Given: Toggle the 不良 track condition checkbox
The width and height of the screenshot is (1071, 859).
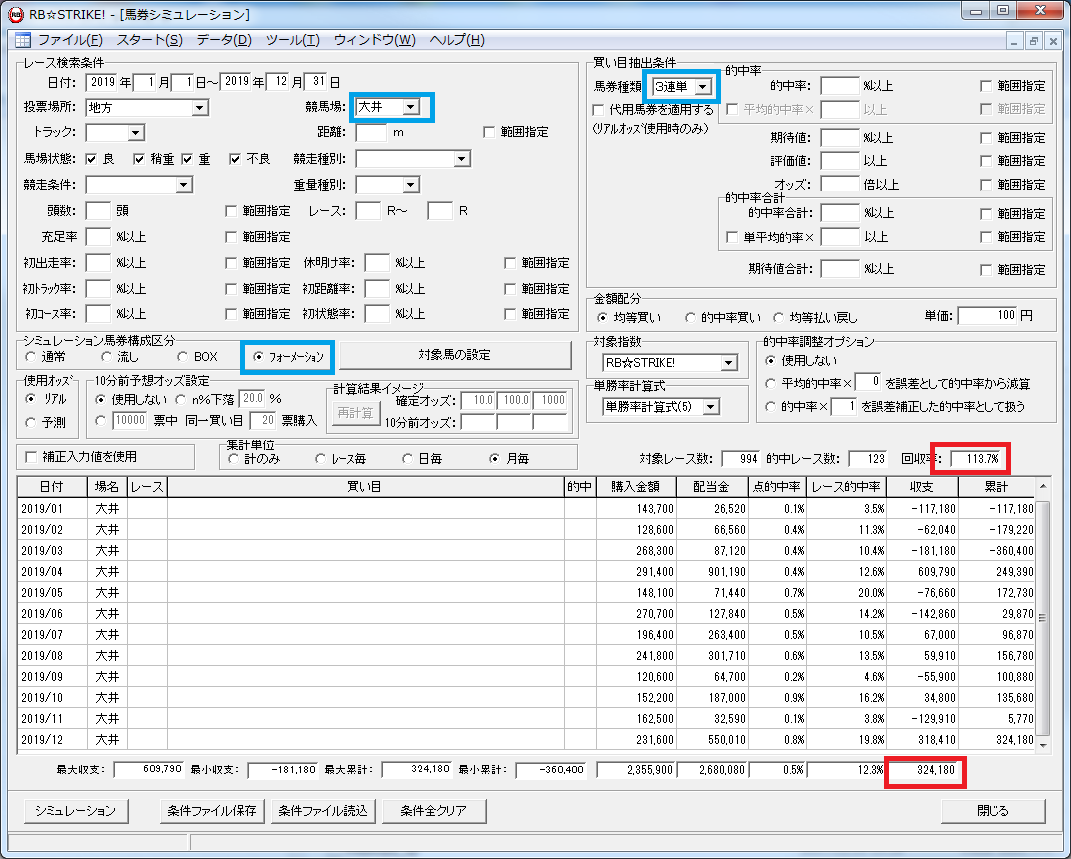Looking at the screenshot, I should coord(235,159).
